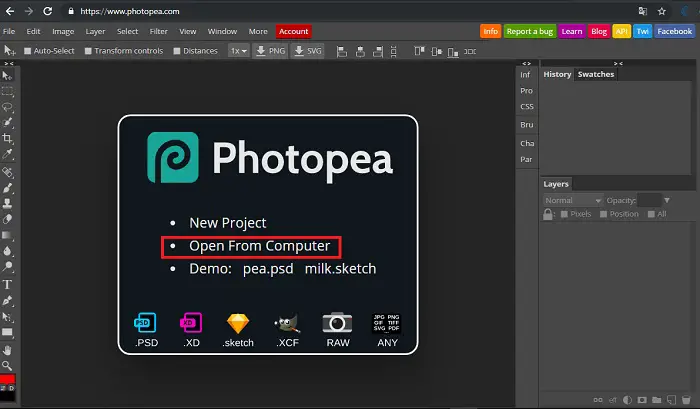The height and width of the screenshot is (409, 700).
Task: Open the Window menu
Action: [222, 31]
